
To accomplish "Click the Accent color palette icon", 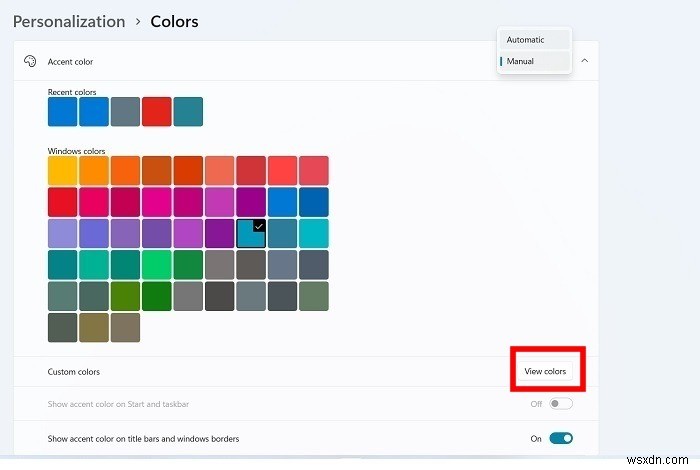I will point(29,62).
